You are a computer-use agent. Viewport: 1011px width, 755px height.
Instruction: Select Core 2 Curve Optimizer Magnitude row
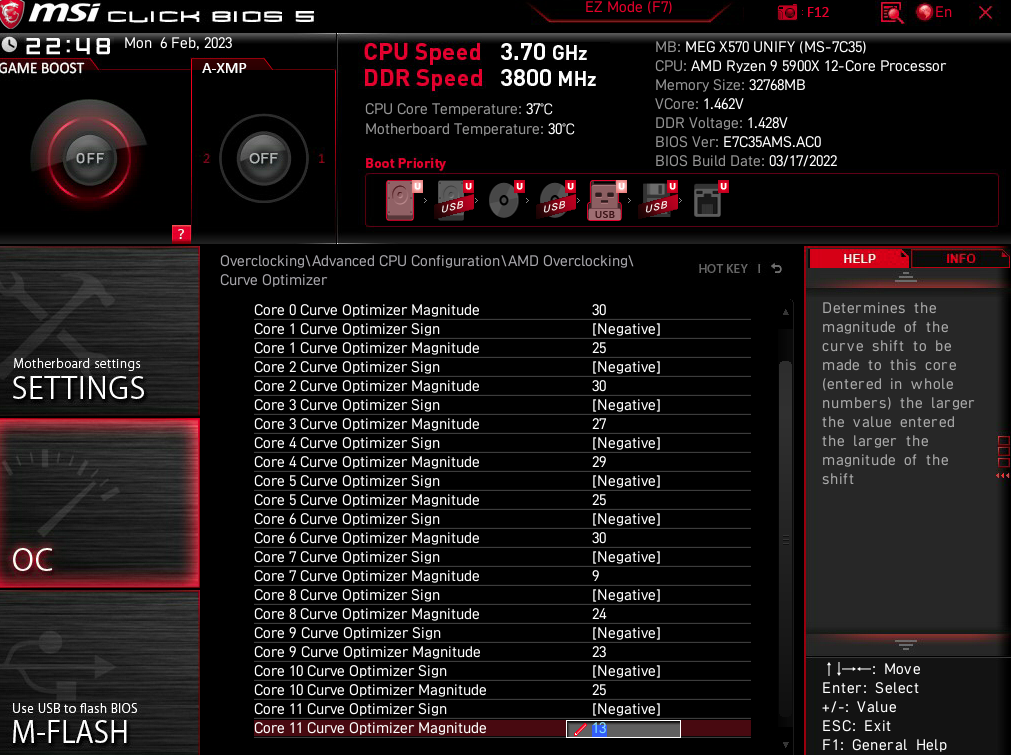[502, 386]
